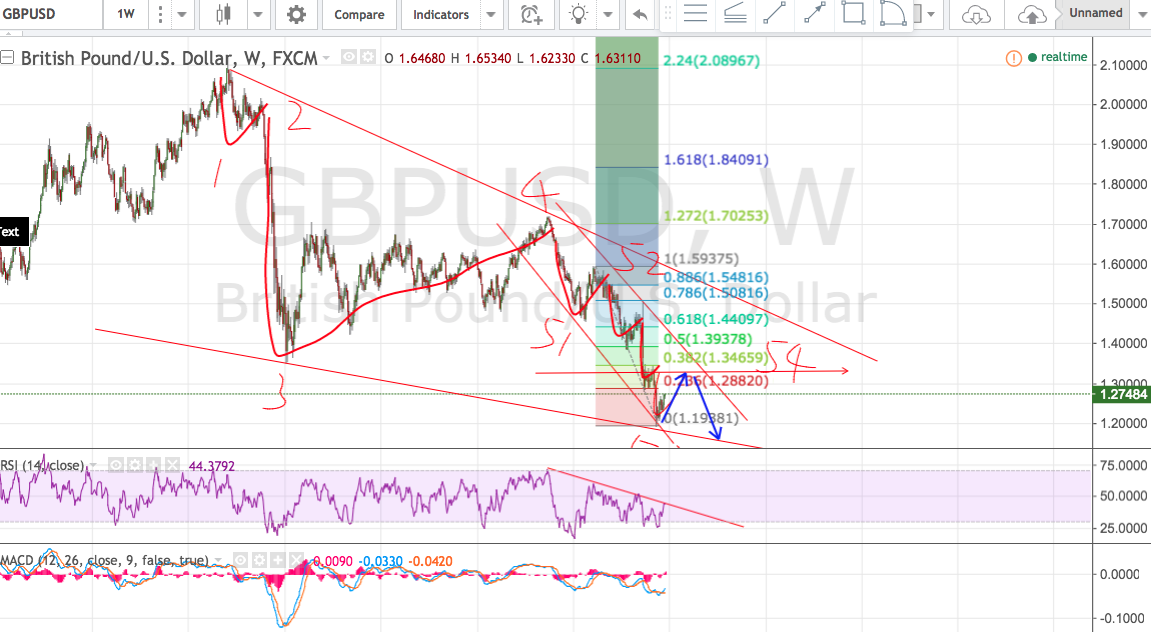Toggle visibility eye of main GBPUSD series
The image size is (1151, 632).
pos(349,57)
